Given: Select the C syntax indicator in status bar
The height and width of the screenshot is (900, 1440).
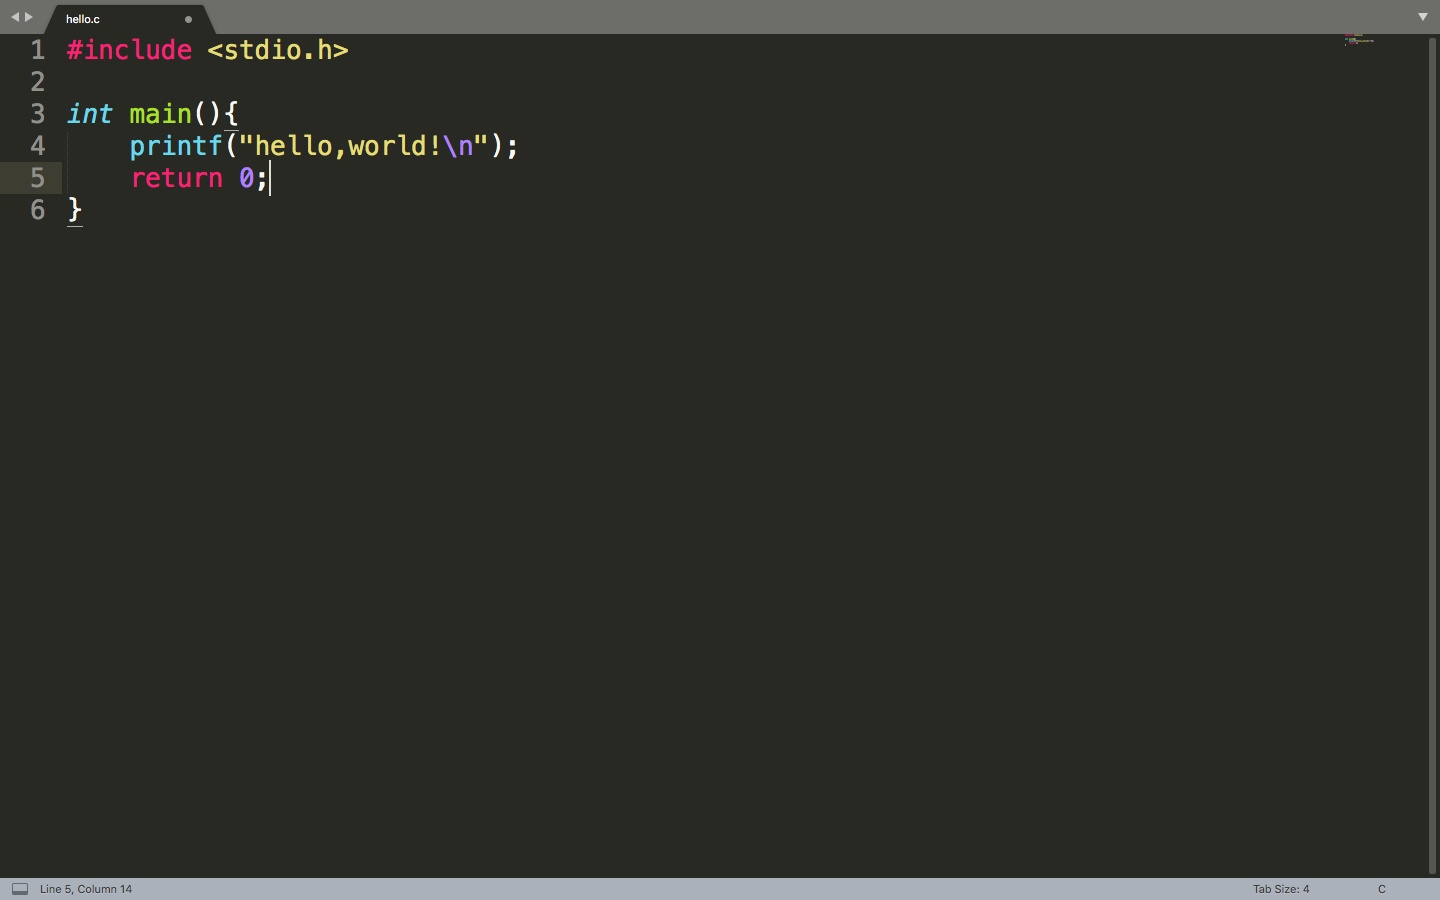Looking at the screenshot, I should point(1383,889).
